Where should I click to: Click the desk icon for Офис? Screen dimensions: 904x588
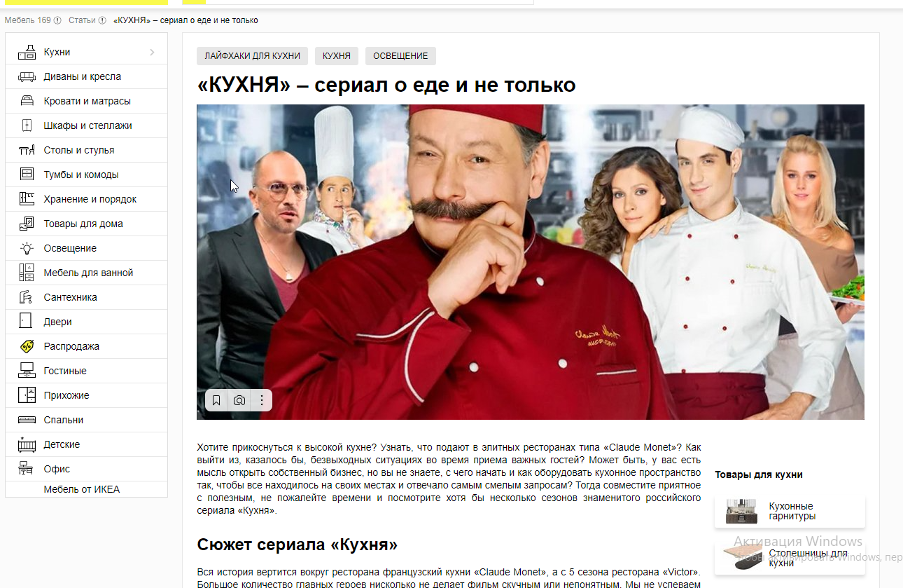(x=25, y=469)
